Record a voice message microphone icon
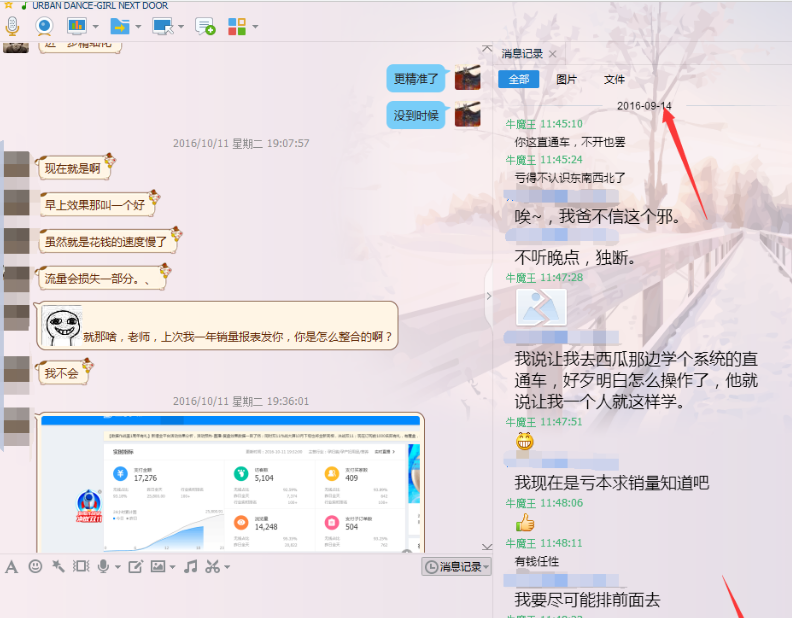The width and height of the screenshot is (792, 618). click(x=103, y=566)
